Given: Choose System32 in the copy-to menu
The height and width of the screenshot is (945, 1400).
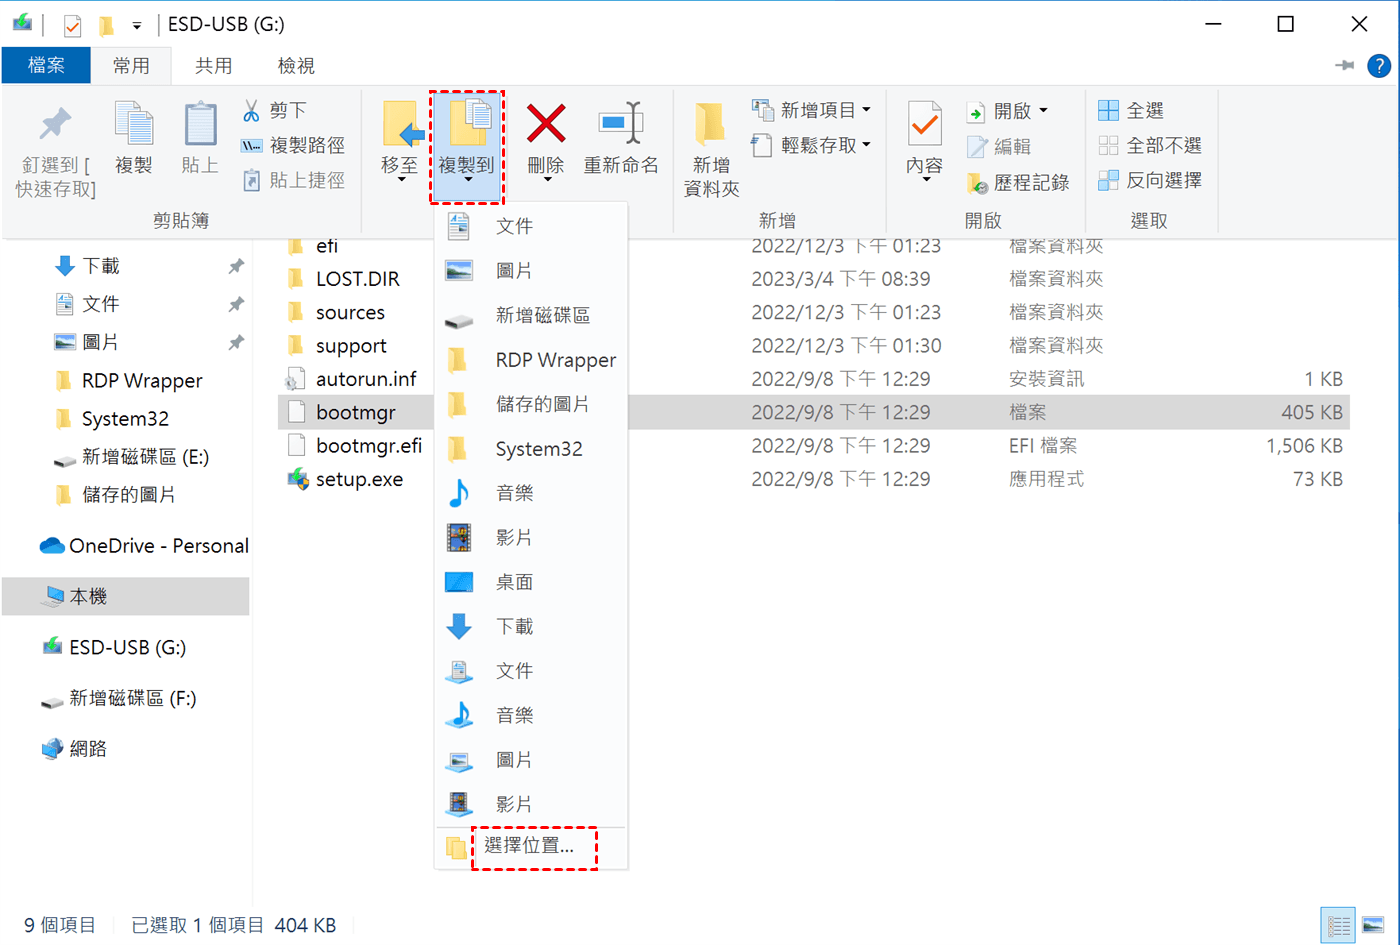Looking at the screenshot, I should [531, 449].
